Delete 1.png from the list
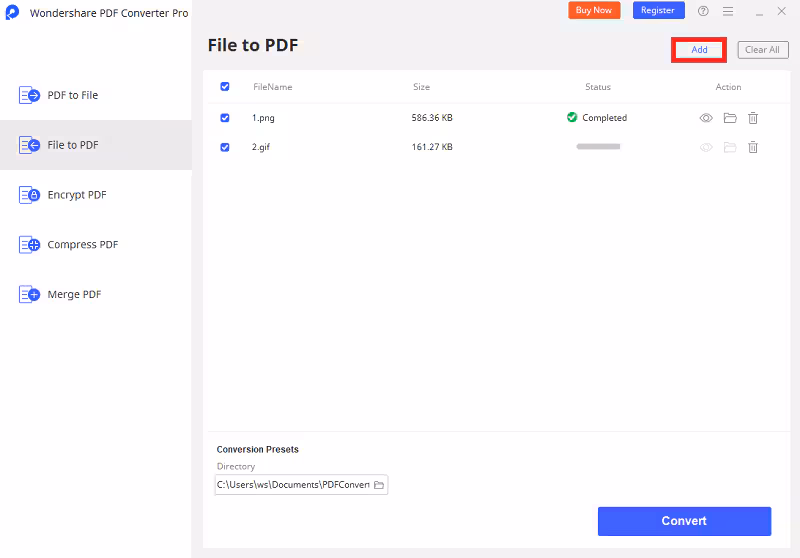 click(x=753, y=118)
